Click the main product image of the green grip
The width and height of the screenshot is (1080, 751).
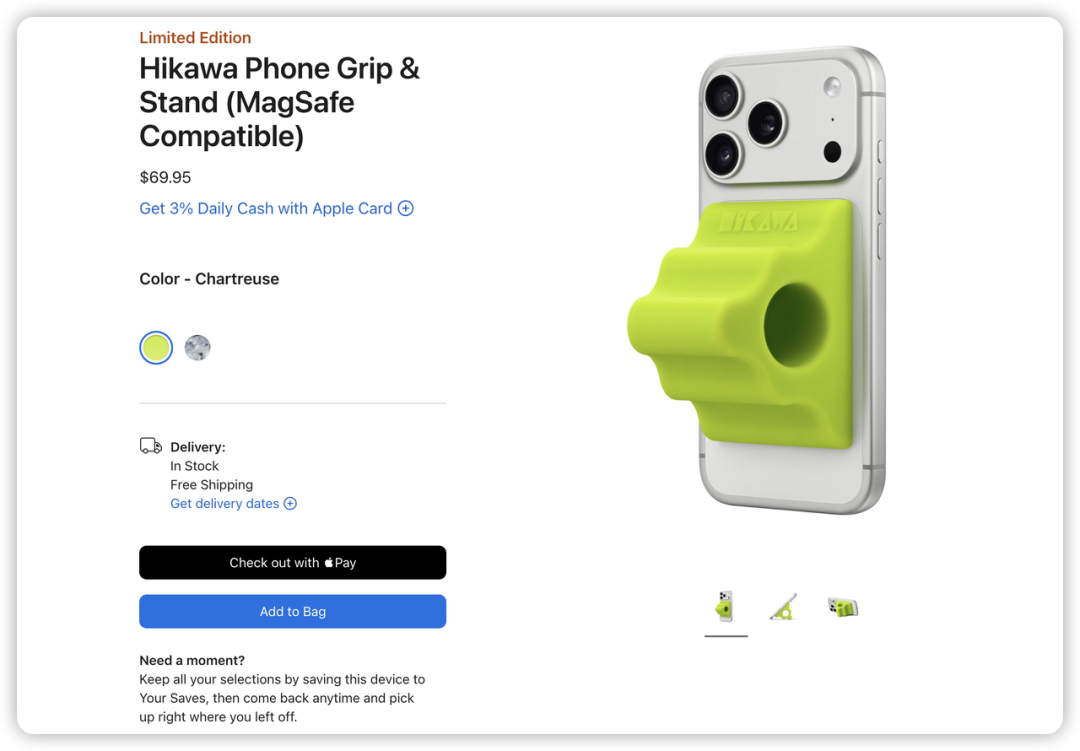[x=756, y=280]
